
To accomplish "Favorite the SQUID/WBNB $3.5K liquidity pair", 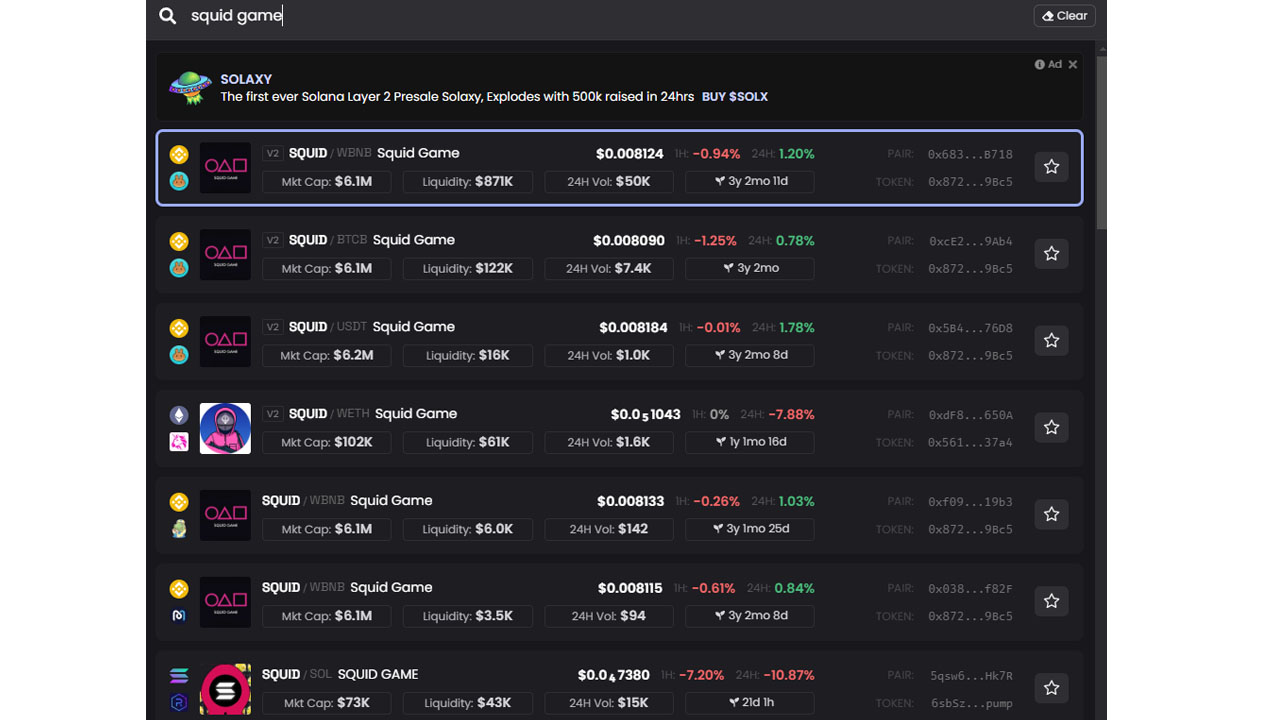I will (x=1051, y=602).
